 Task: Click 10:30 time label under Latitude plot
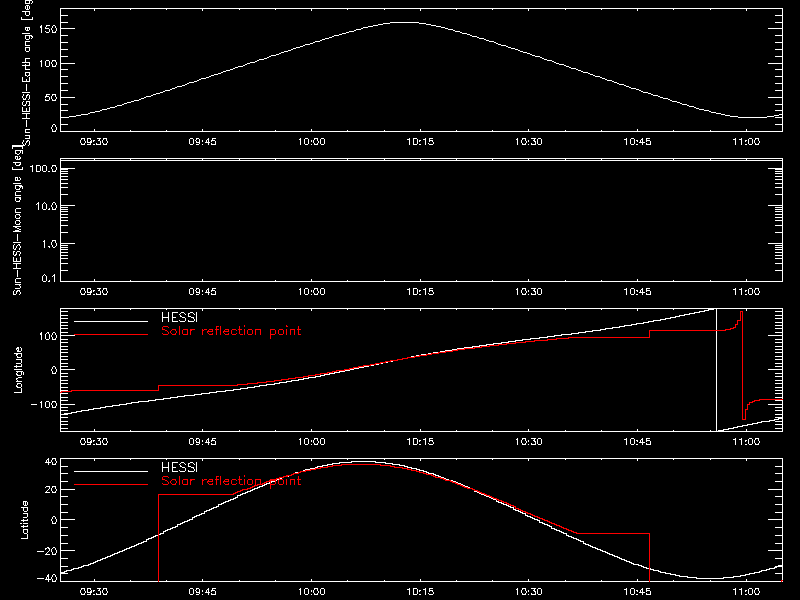(x=529, y=592)
